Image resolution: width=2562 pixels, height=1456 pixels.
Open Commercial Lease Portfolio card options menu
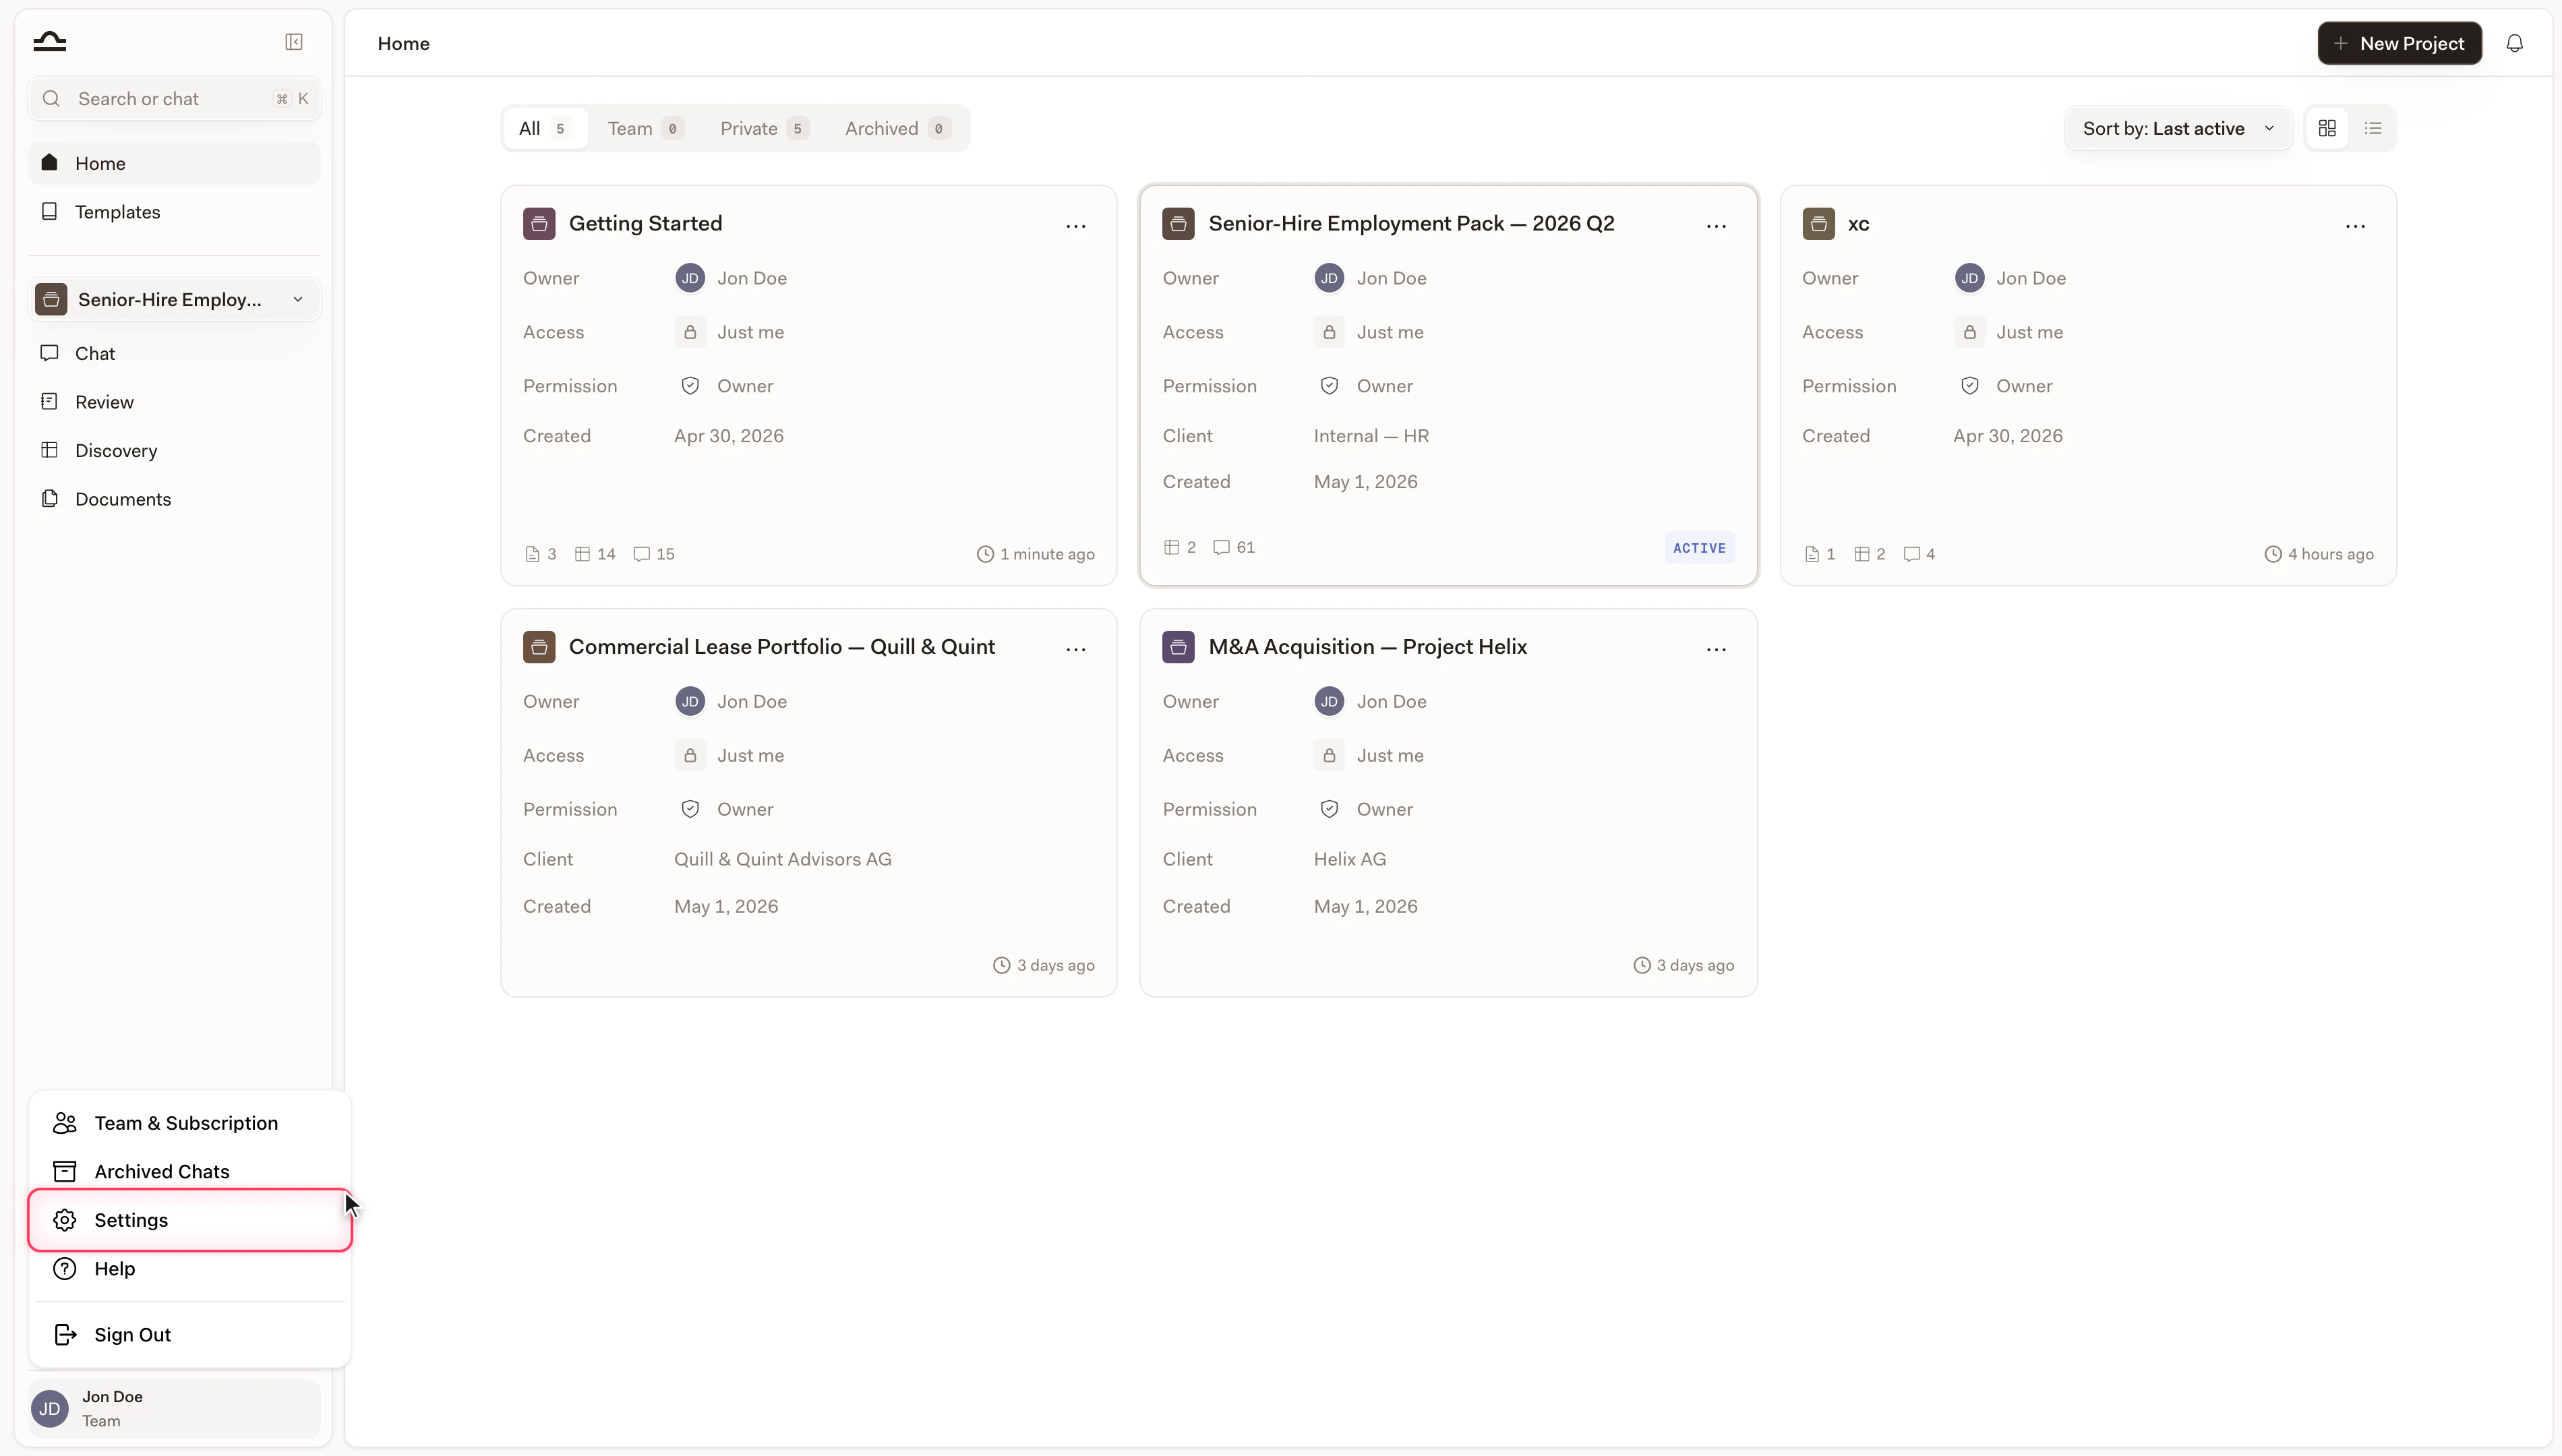1076,649
